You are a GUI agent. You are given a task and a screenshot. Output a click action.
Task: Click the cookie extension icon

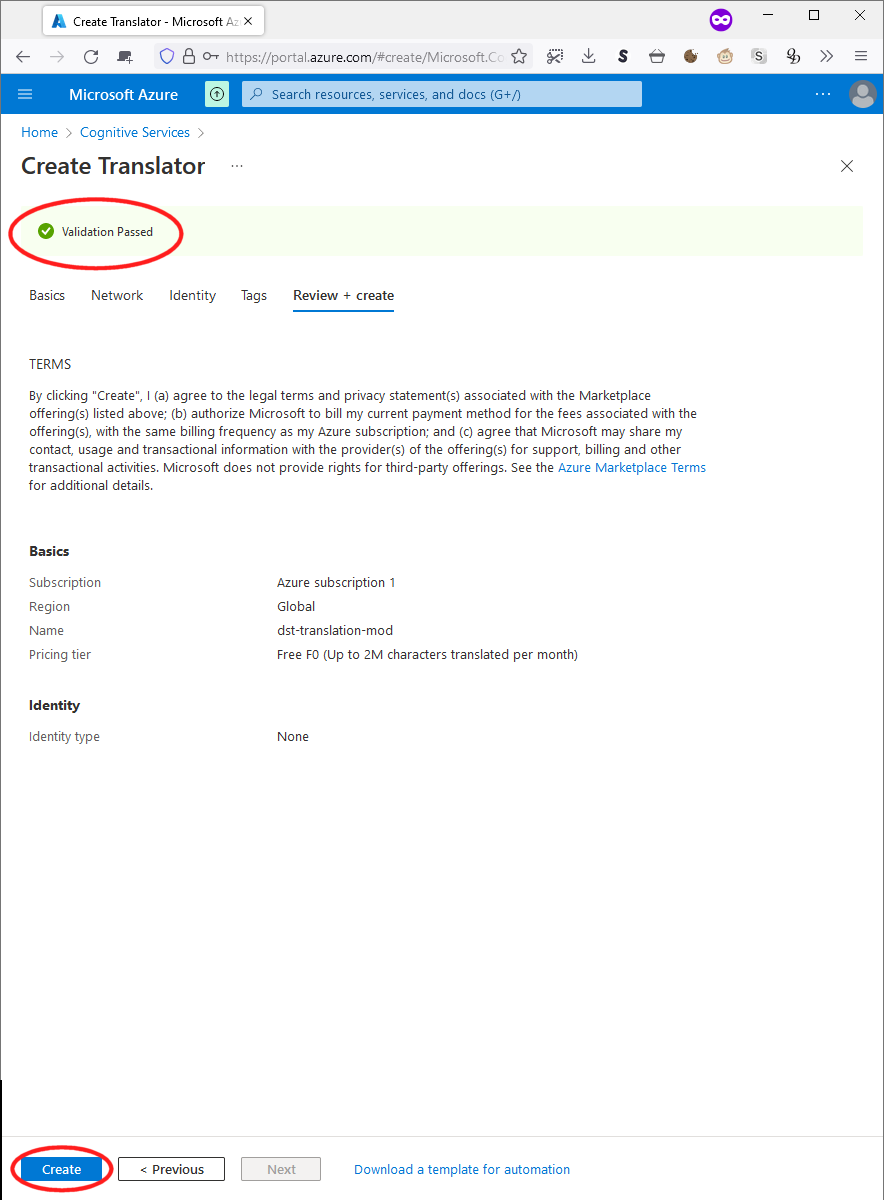pos(691,57)
